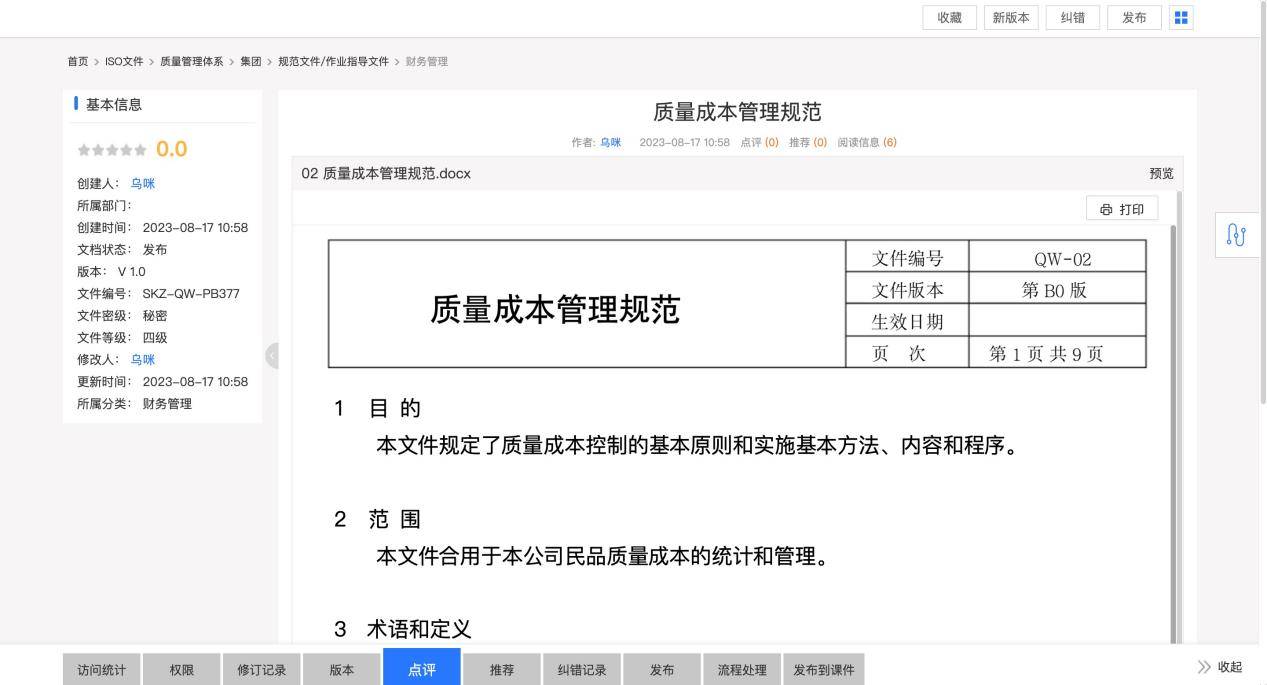The height and width of the screenshot is (685, 1267).
Task: Print the document using 打印
Action: coord(1122,209)
